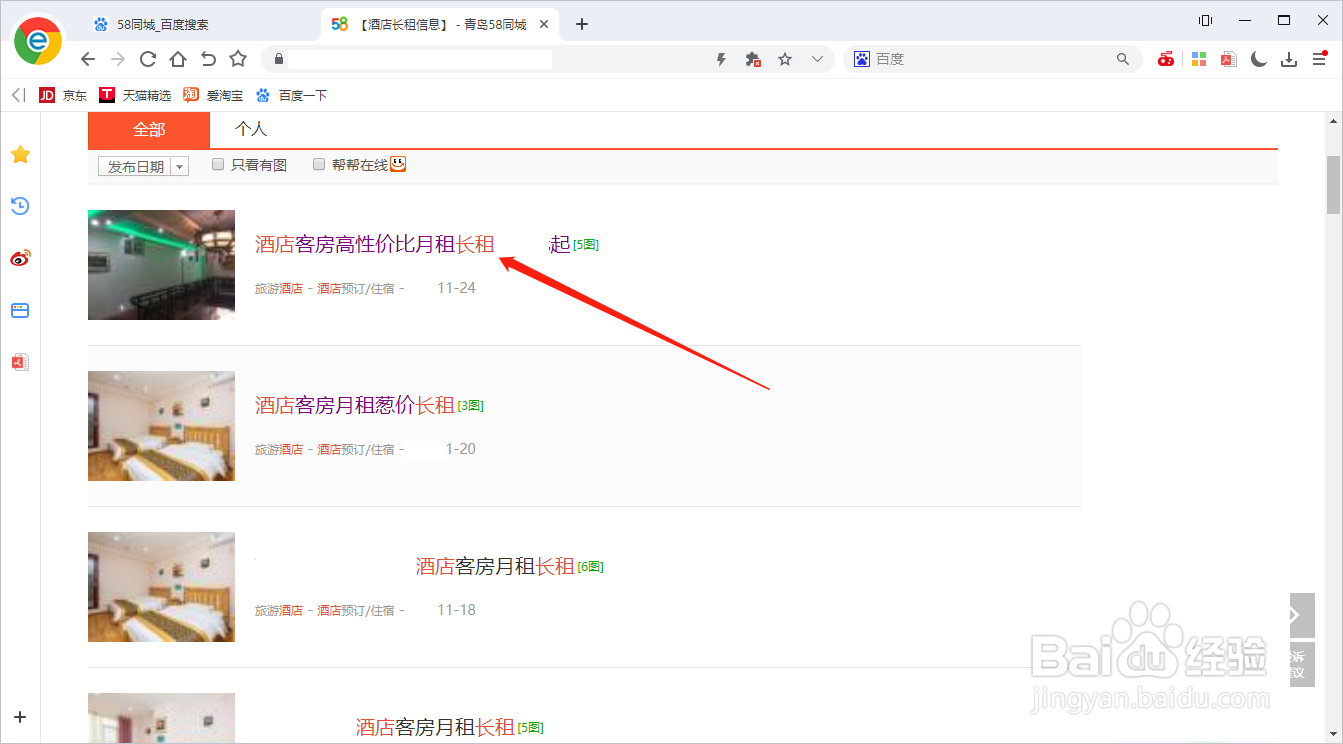Check the 帮帮在线 checkbox
This screenshot has height=744, width=1343.
pyautogui.click(x=319, y=165)
